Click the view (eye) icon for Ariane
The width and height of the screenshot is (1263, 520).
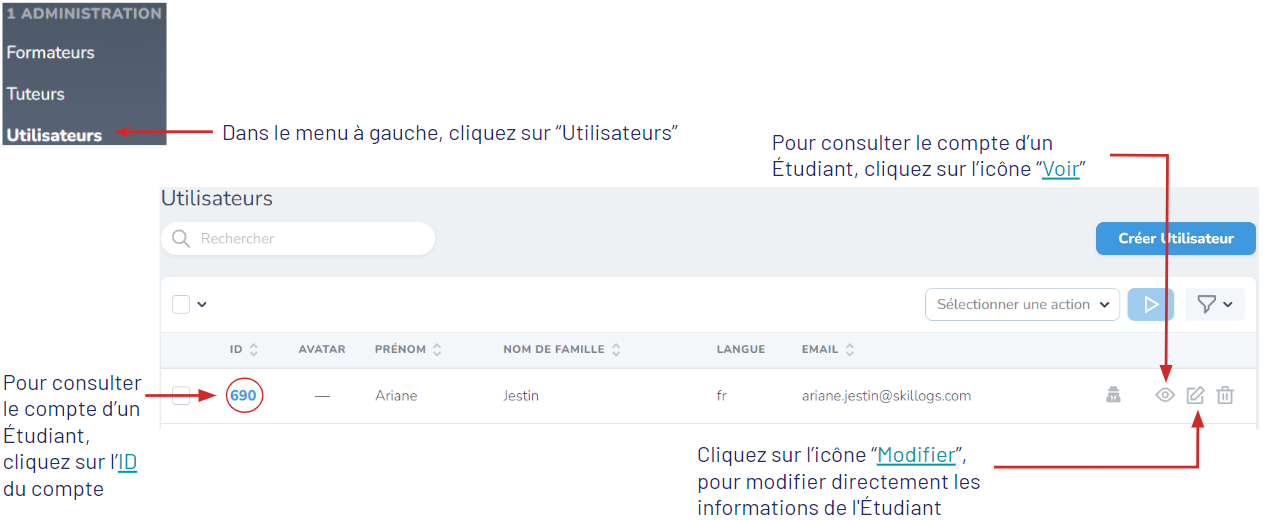tap(1165, 395)
